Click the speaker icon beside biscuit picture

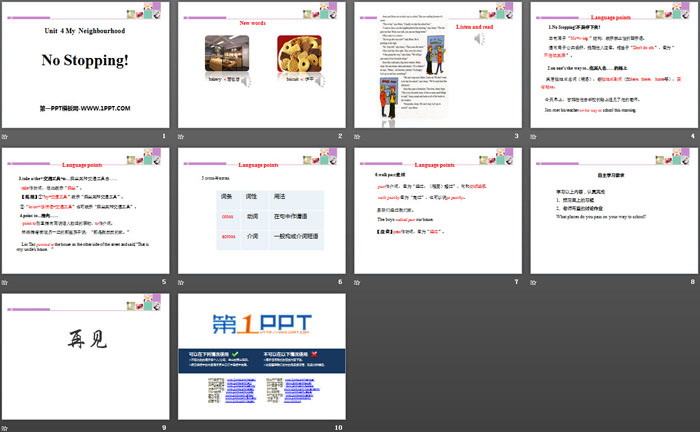pyautogui.click(x=320, y=81)
